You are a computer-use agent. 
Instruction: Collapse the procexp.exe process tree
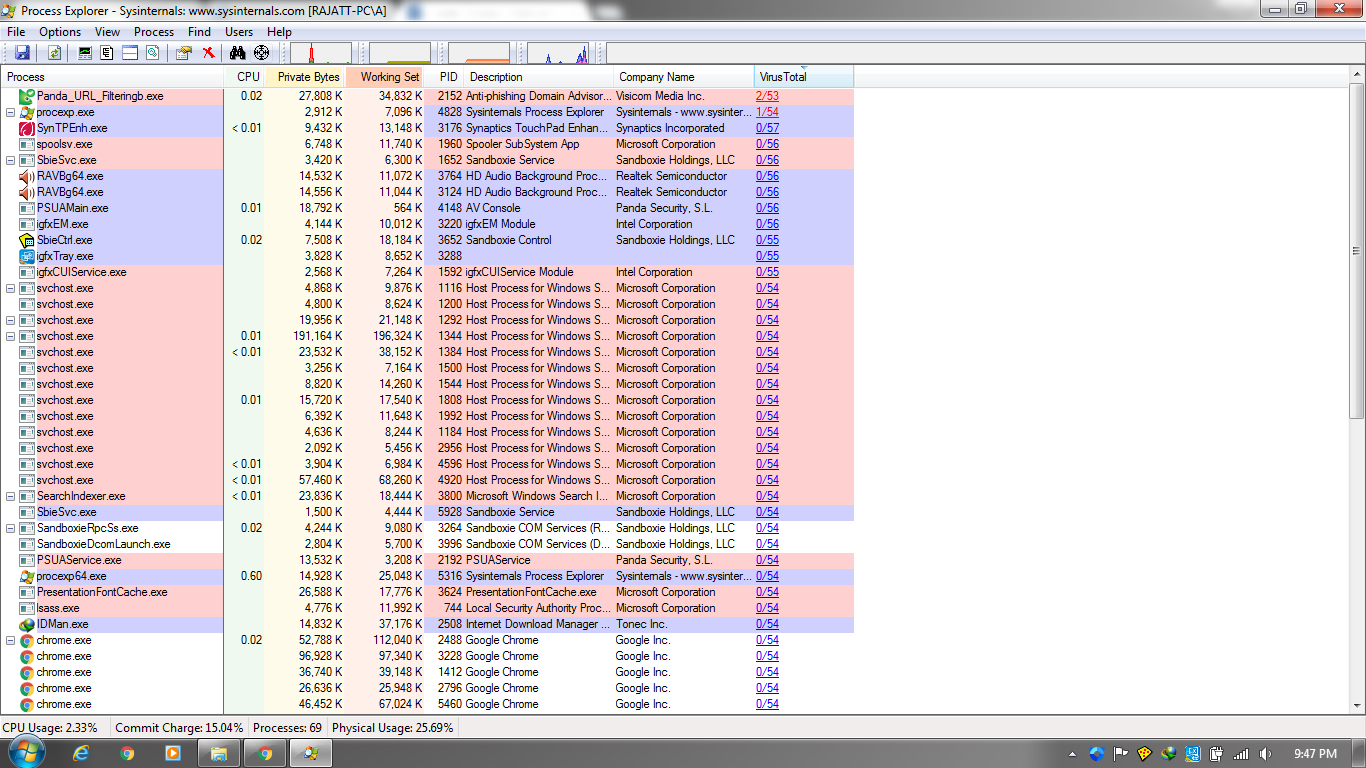pos(11,112)
